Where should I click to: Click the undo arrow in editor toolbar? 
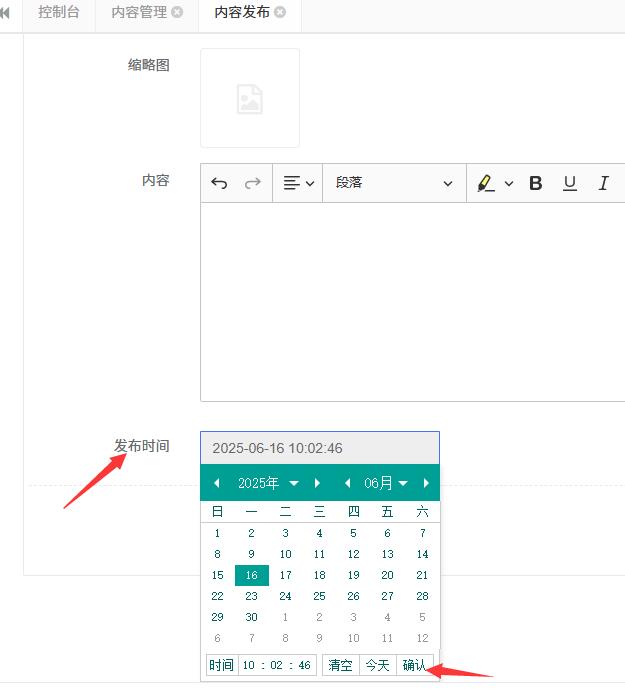(x=219, y=183)
